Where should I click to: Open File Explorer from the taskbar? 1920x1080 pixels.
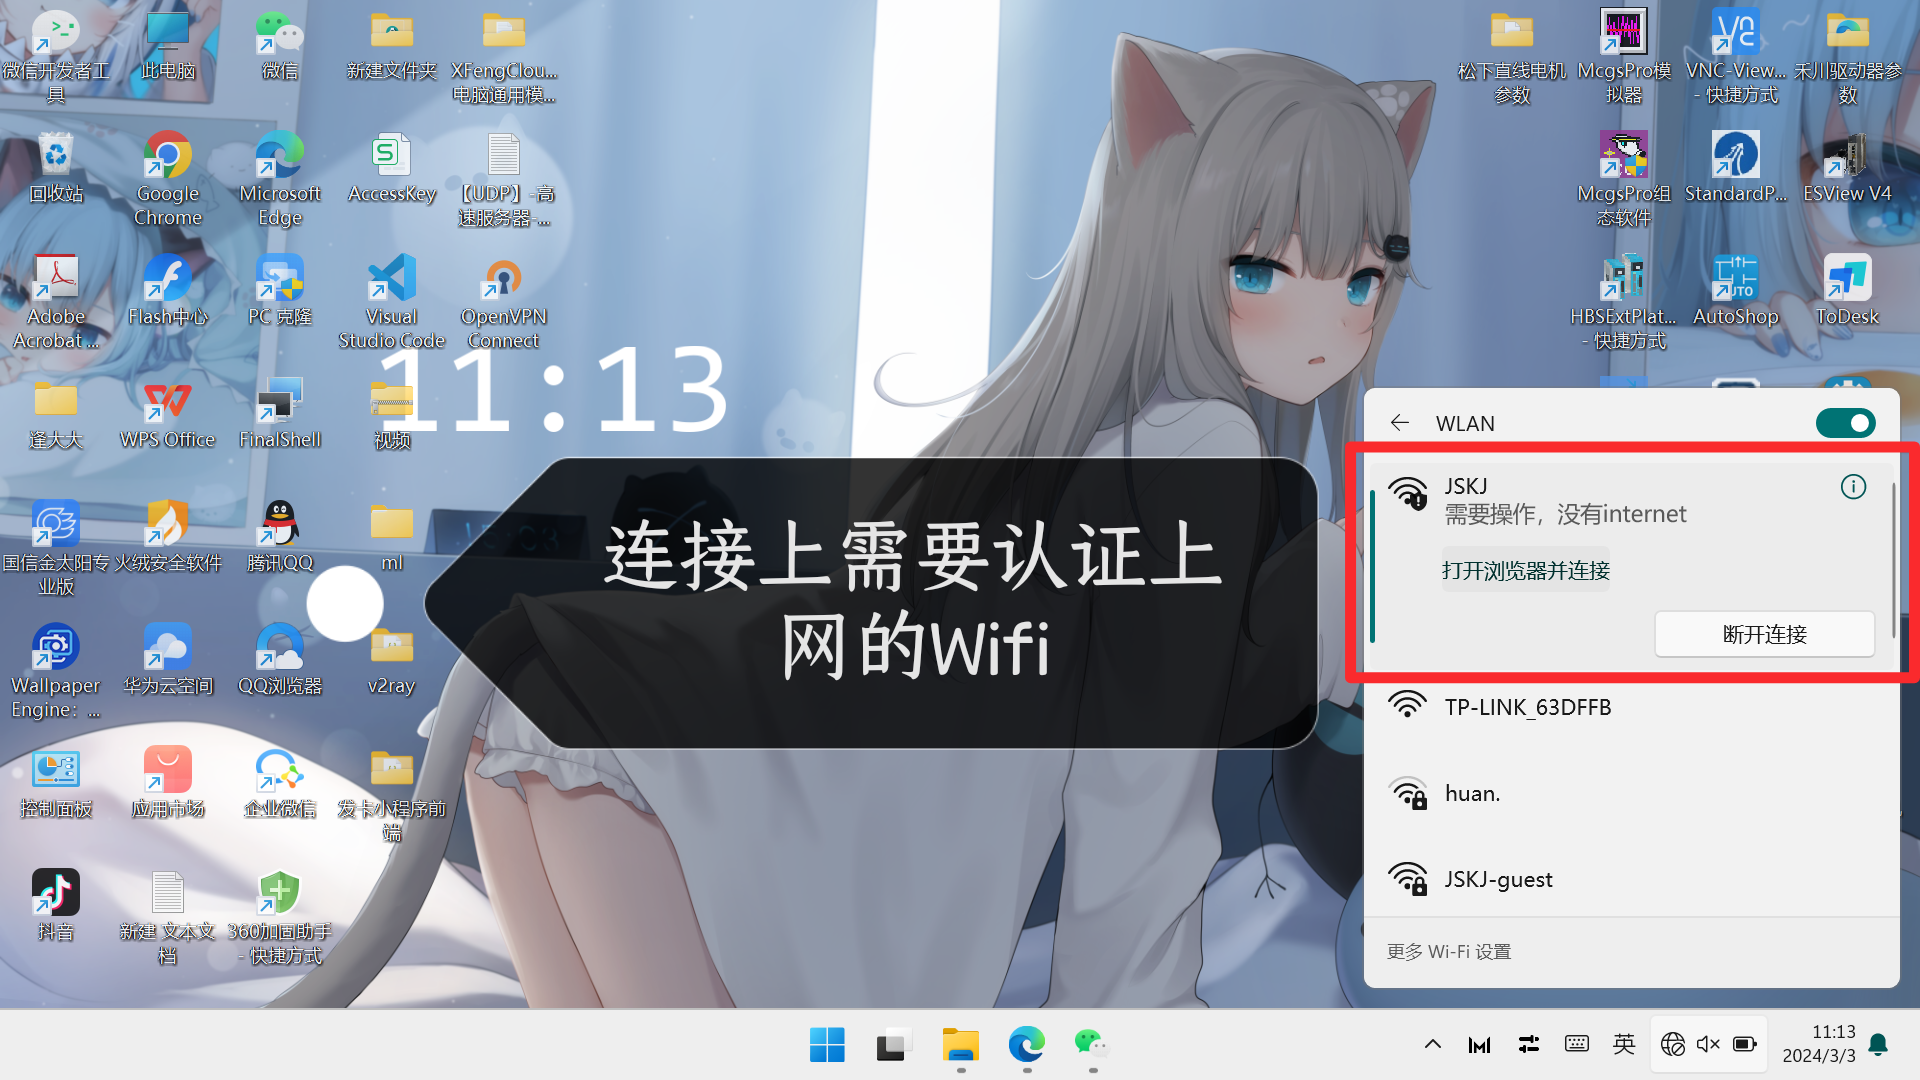click(x=961, y=1045)
